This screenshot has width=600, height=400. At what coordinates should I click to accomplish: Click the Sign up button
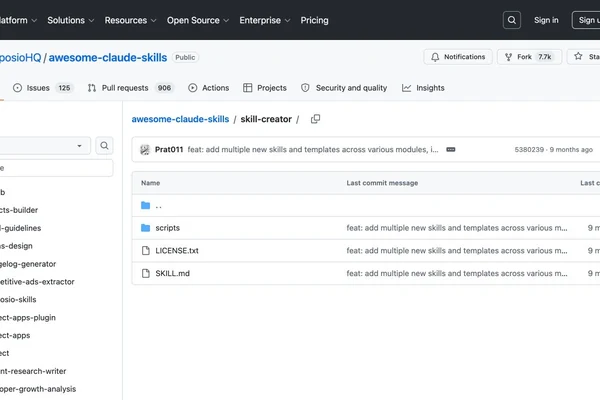(x=586, y=20)
